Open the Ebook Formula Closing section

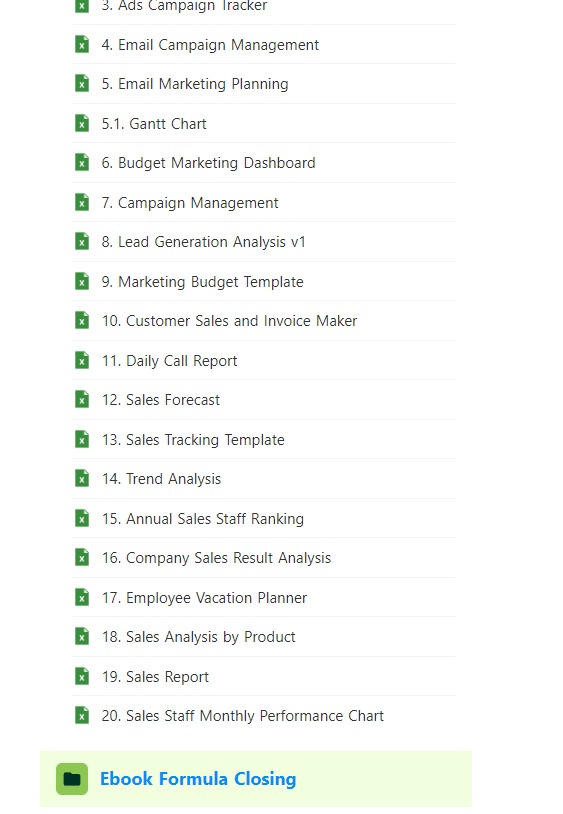pos(198,779)
